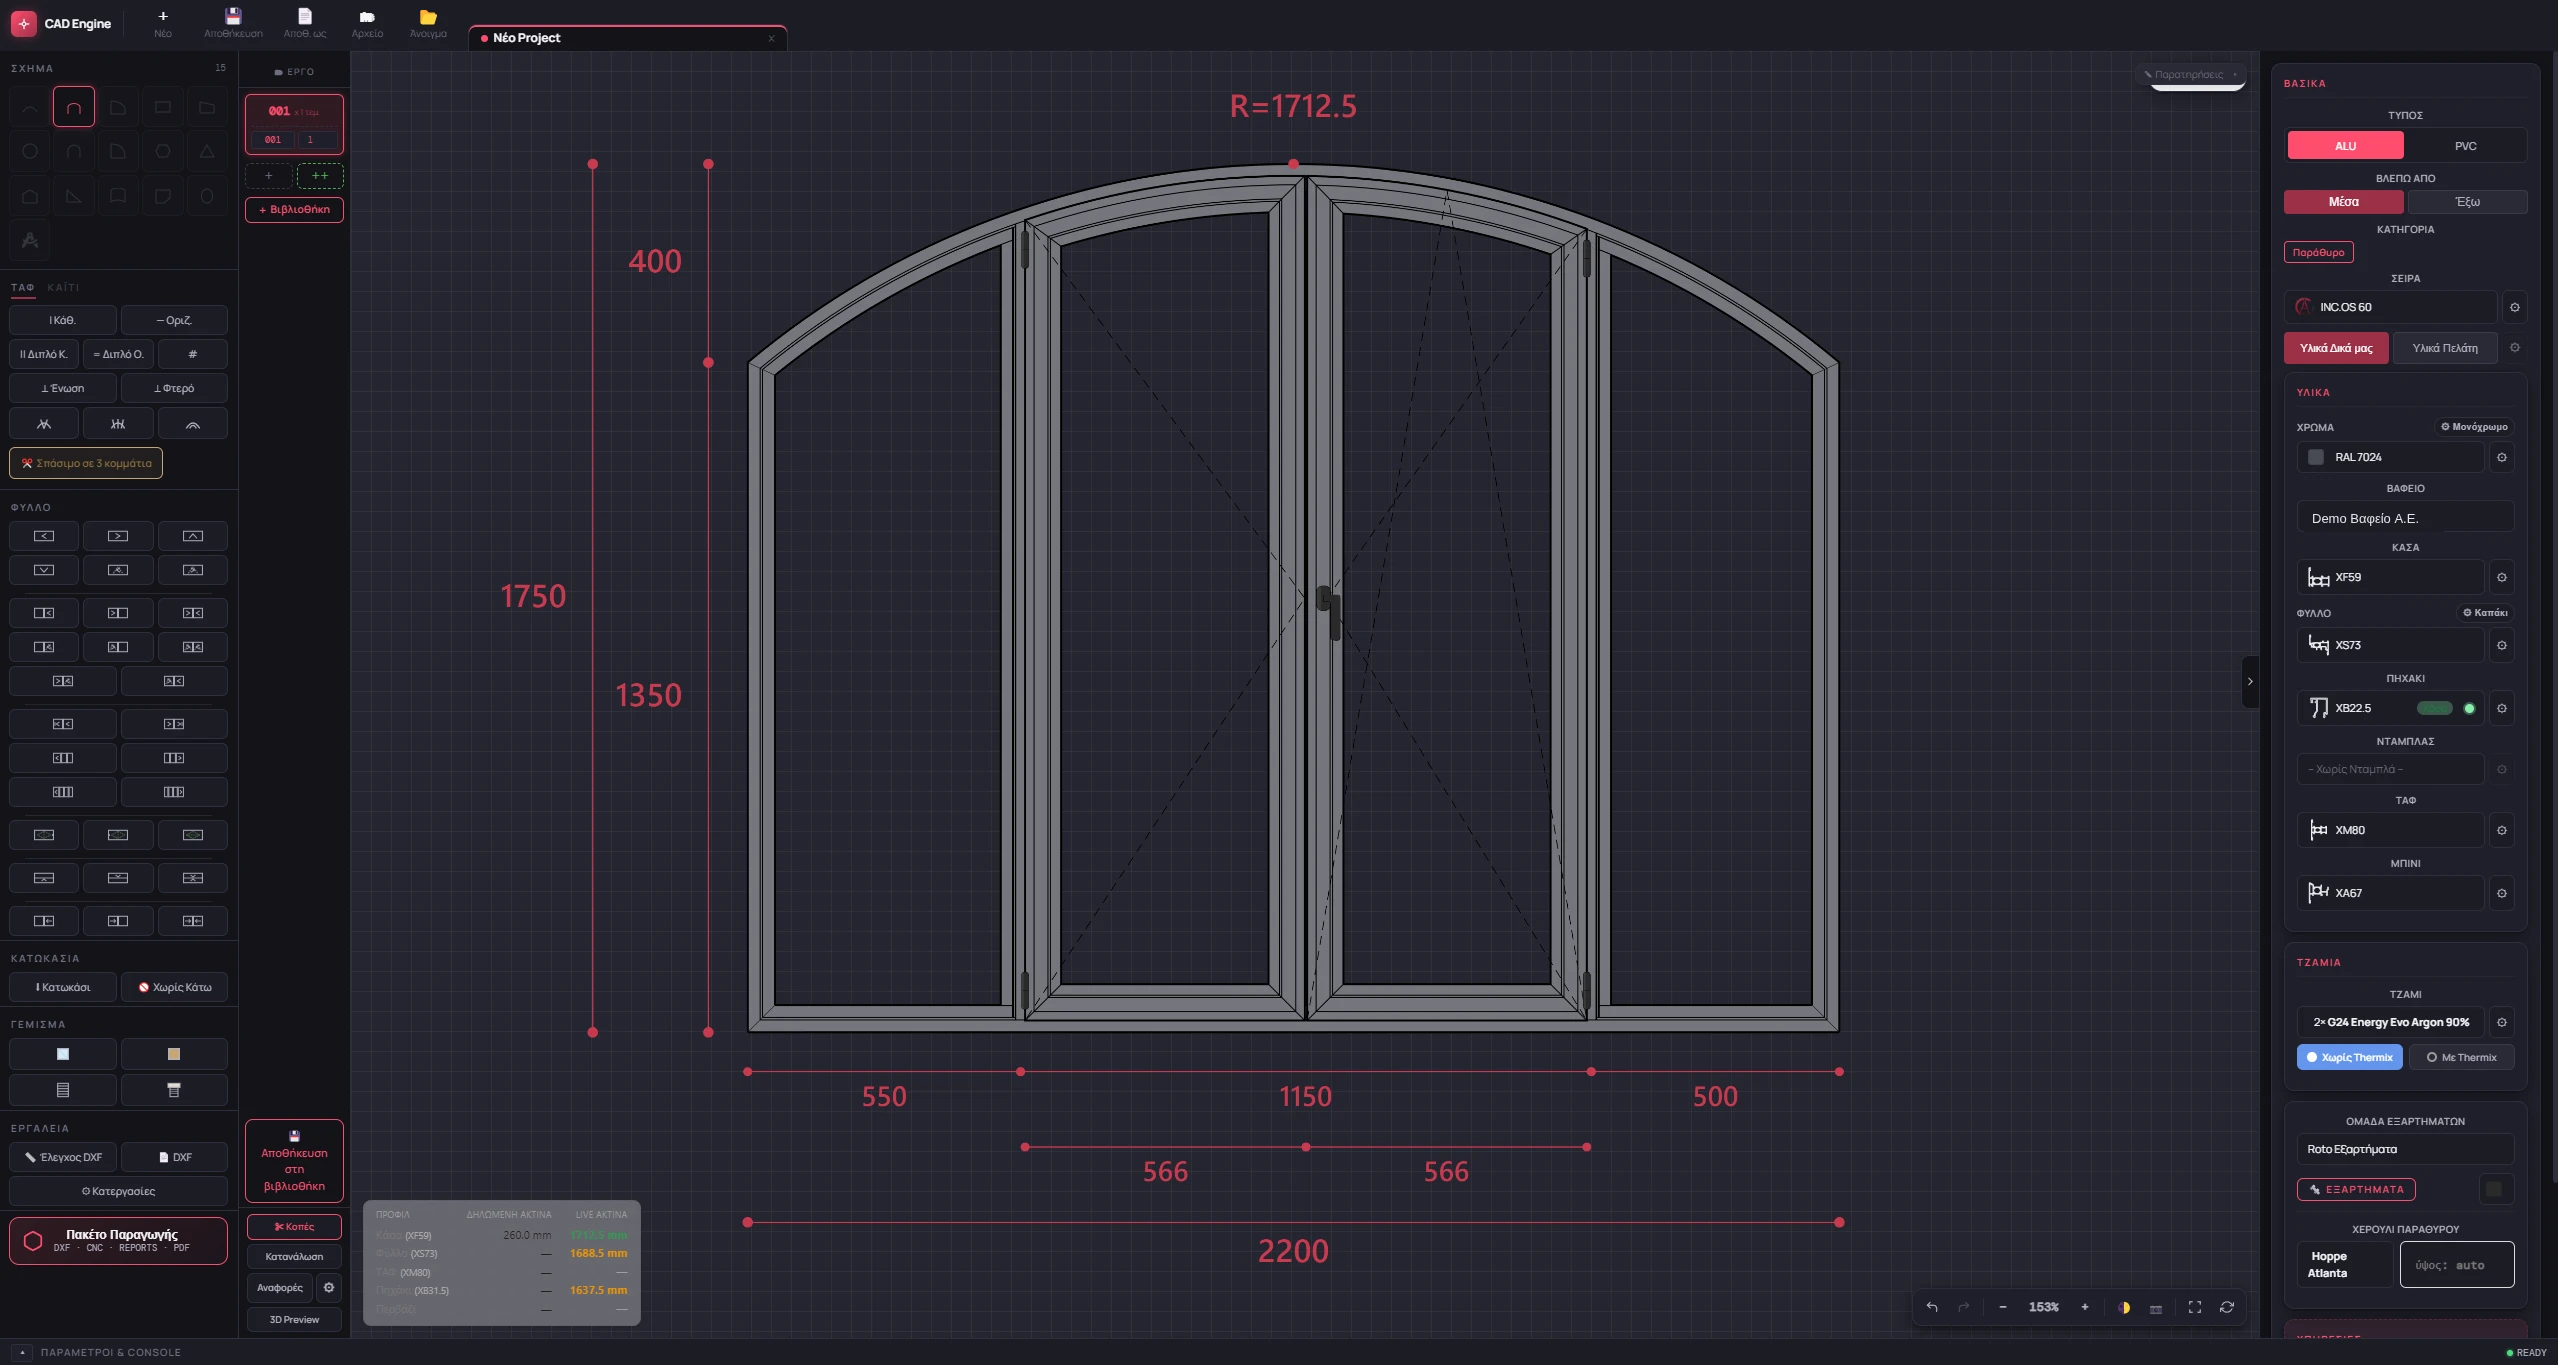Screen dimensions: 2558x1365
Task: Open the ΒΑΦΕΙΟ Demo Βαφείο A.E. dropdown
Action: pos(2405,518)
